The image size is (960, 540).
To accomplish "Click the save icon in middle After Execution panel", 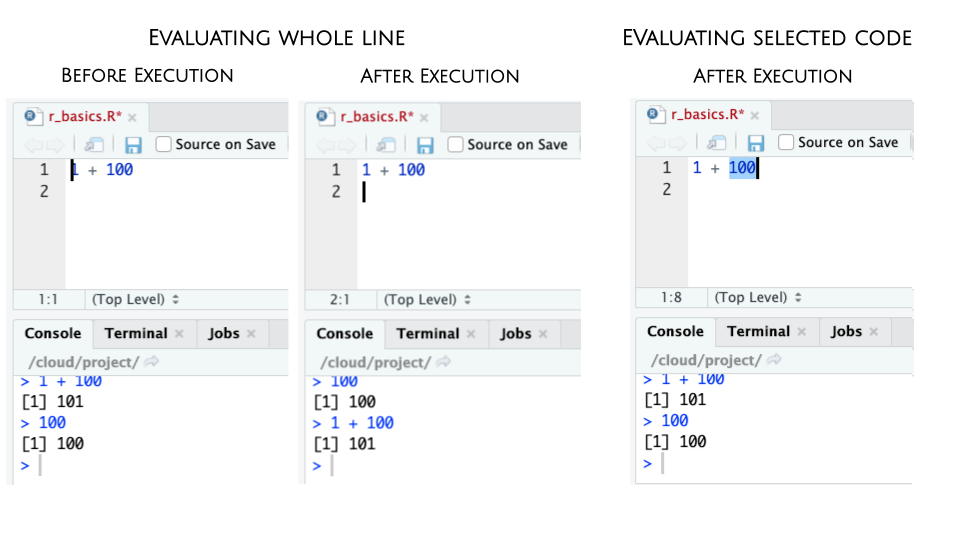I will pyautogui.click(x=425, y=145).
